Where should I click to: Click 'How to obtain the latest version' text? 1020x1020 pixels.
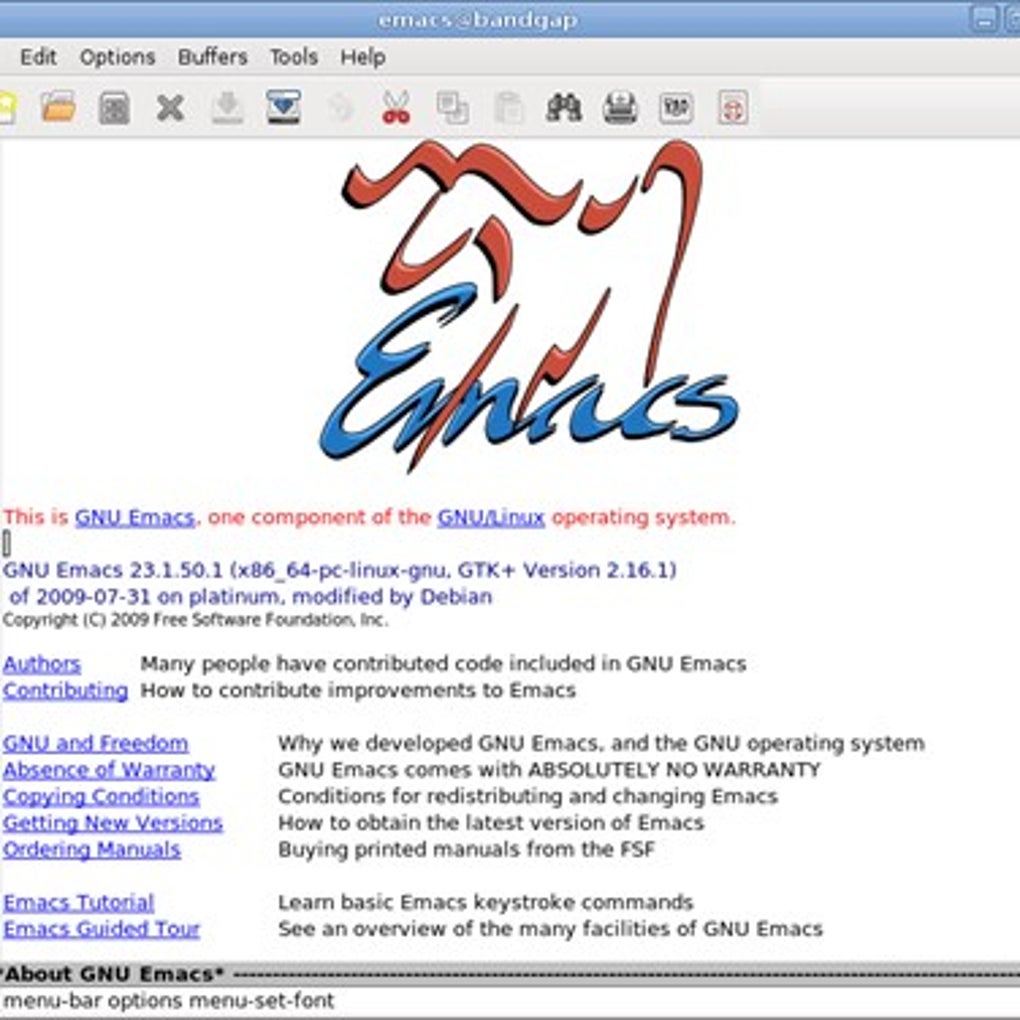pyautogui.click(x=490, y=823)
